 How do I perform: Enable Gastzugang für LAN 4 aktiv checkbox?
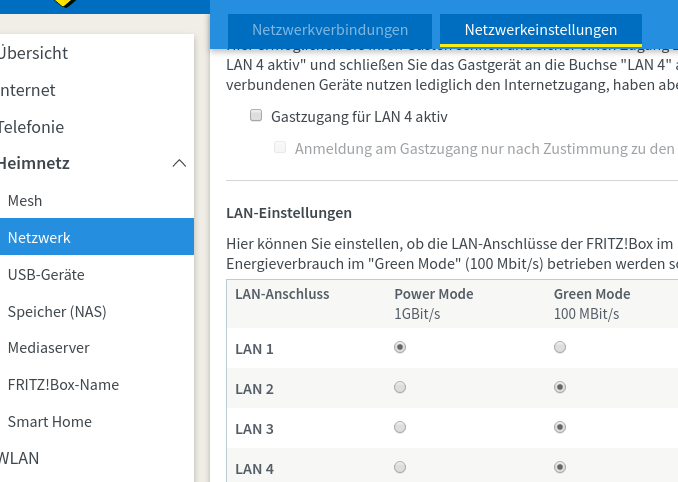click(256, 115)
